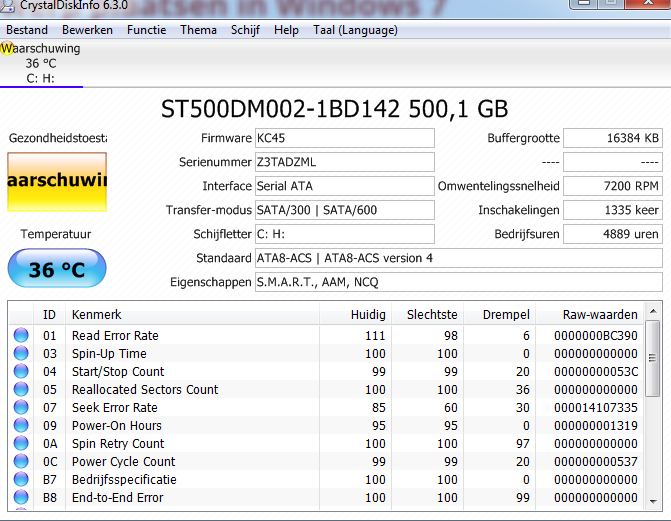671x521 pixels.
Task: Click the Standaard field ATA8-ACS
Action: point(459,258)
